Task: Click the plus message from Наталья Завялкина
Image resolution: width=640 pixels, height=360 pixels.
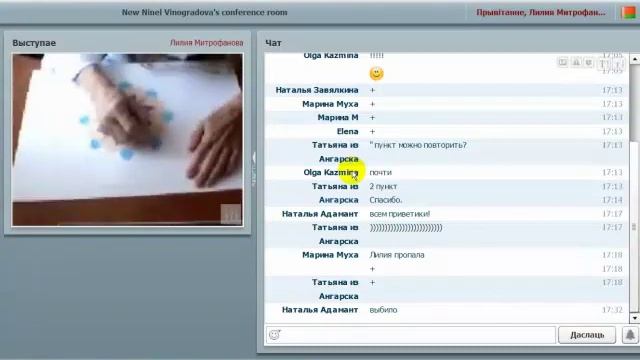Action: point(372,90)
